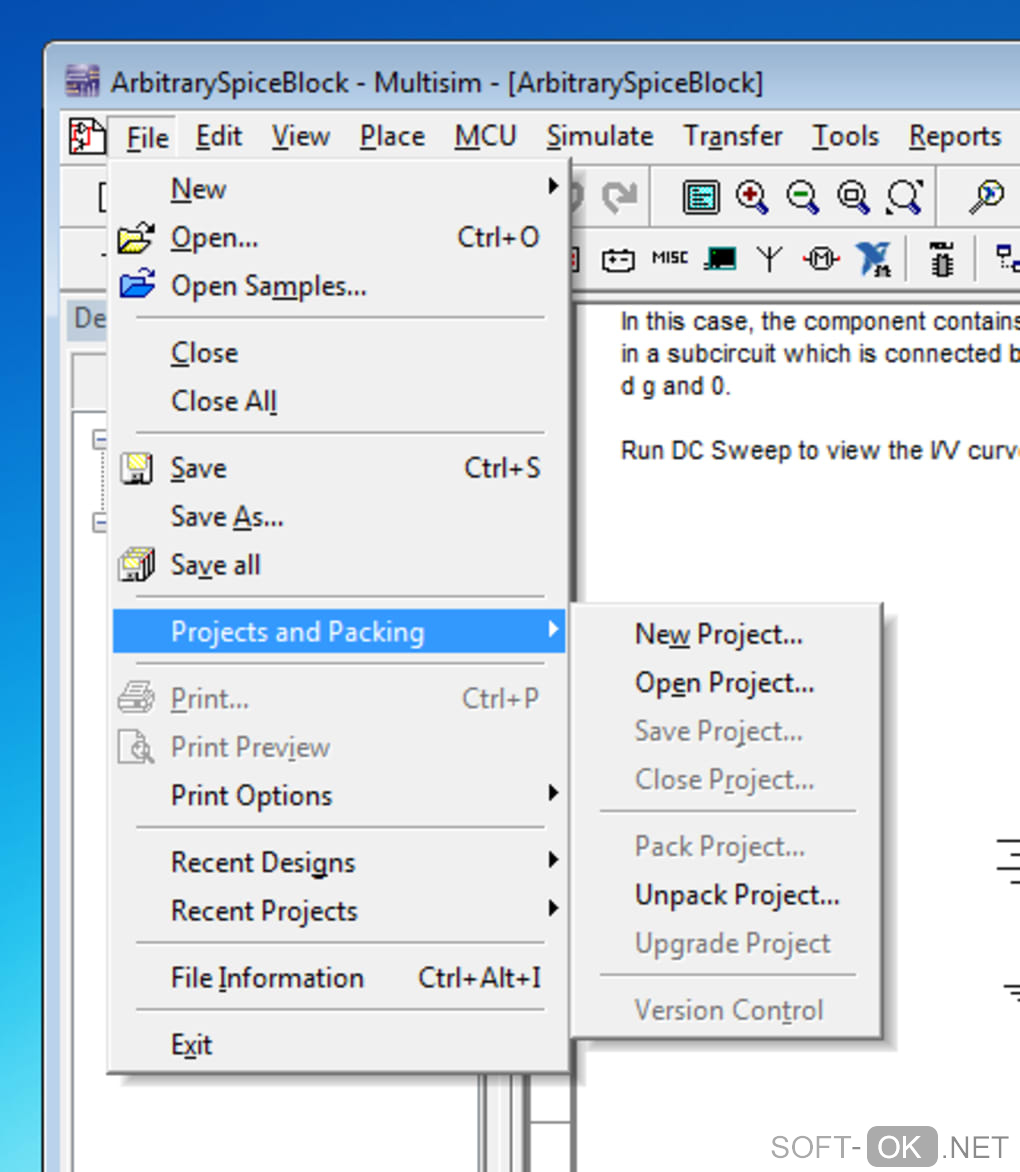Screen dimensions: 1020x1172
Task: Open the Reports menu
Action: 955,136
